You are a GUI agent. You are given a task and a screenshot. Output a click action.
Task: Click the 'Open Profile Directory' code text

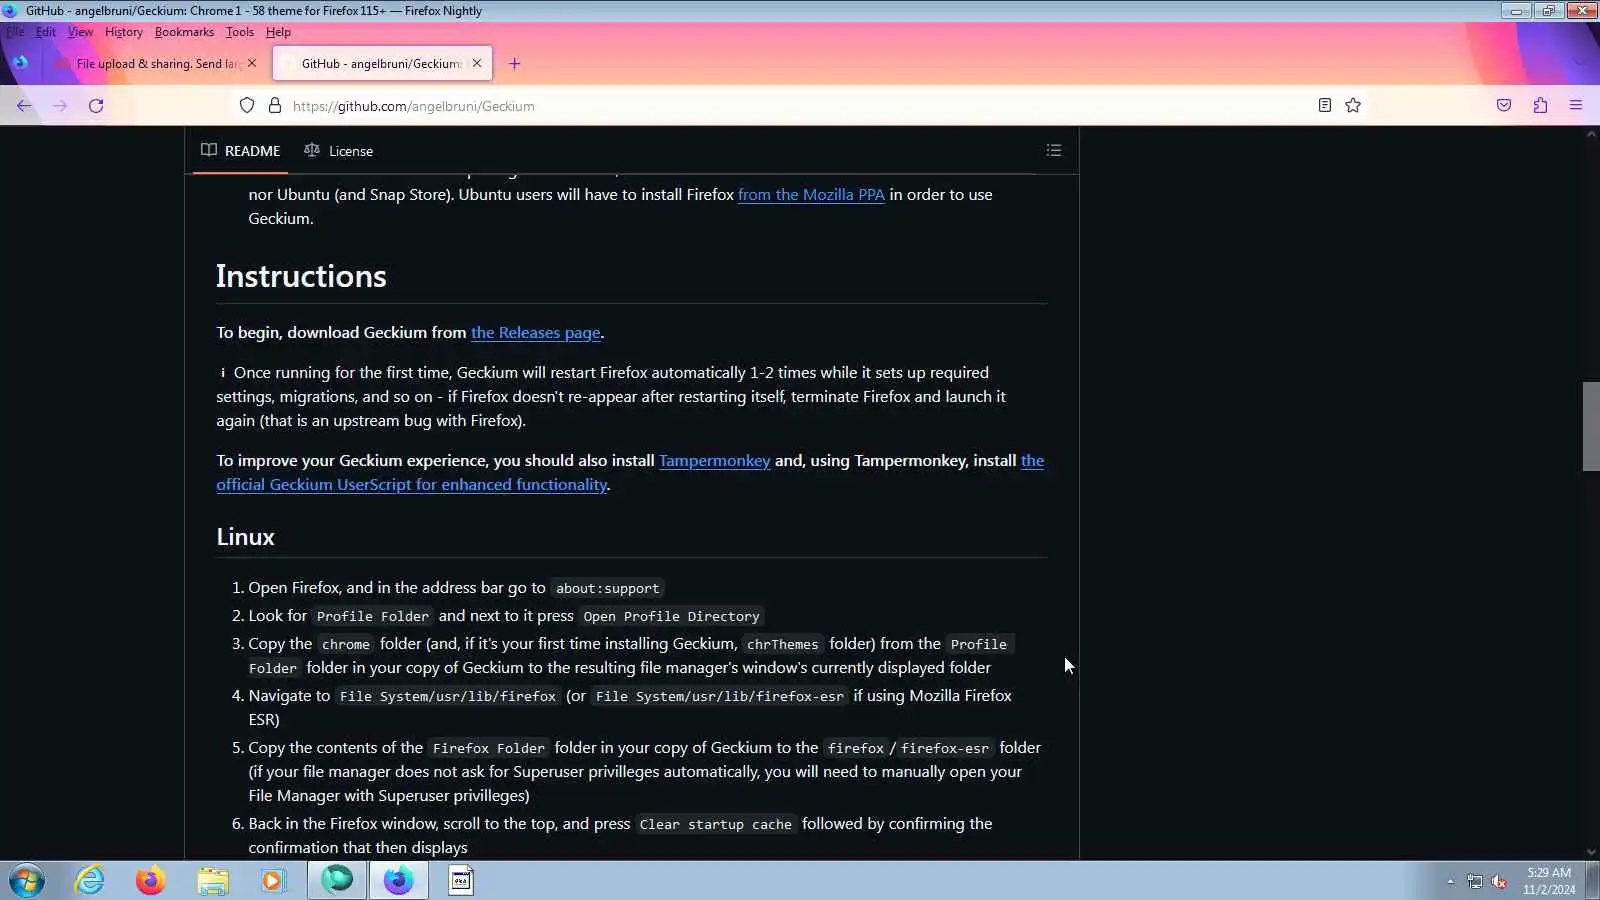click(x=671, y=617)
